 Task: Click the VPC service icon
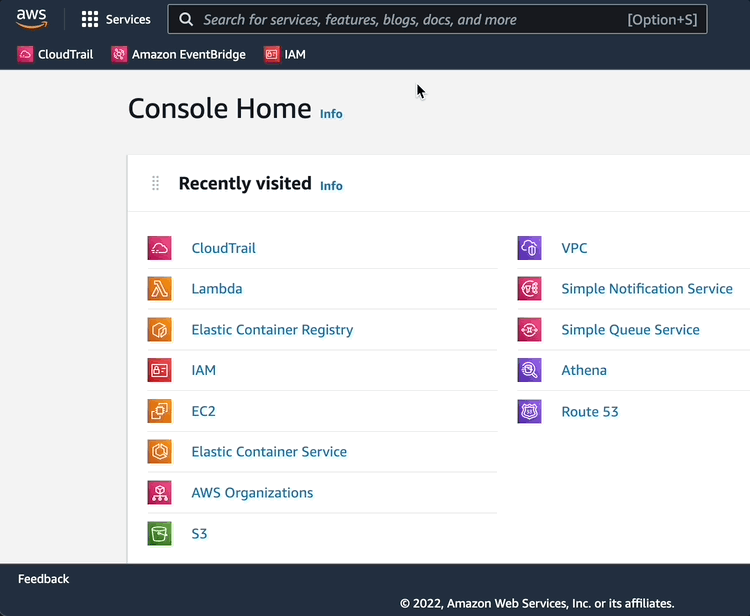coord(529,248)
